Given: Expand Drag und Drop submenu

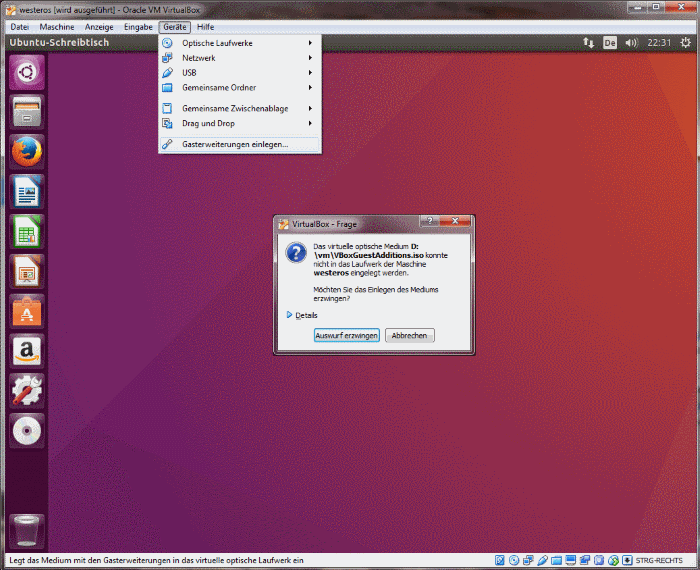Looking at the screenshot, I should (240, 123).
